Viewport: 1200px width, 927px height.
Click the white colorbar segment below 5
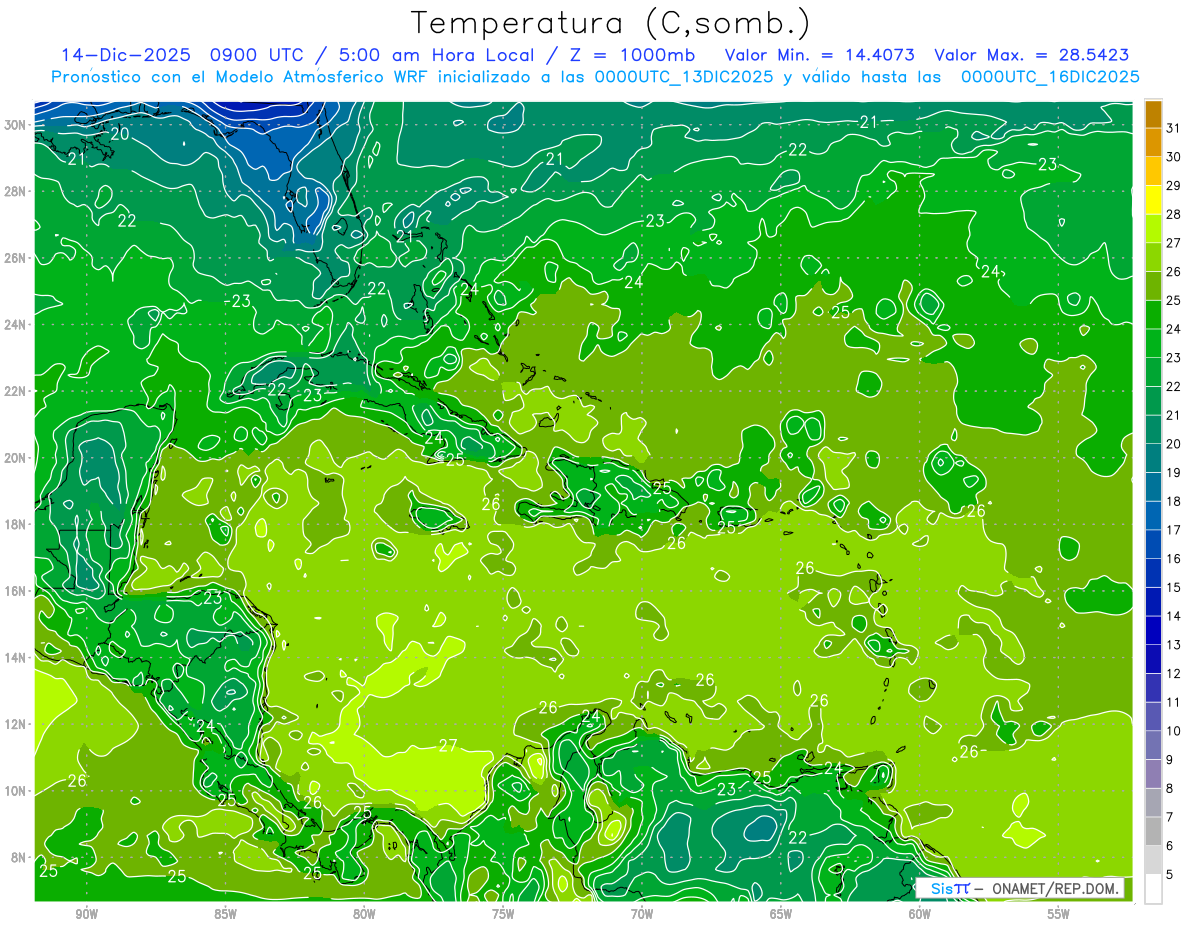(1153, 889)
